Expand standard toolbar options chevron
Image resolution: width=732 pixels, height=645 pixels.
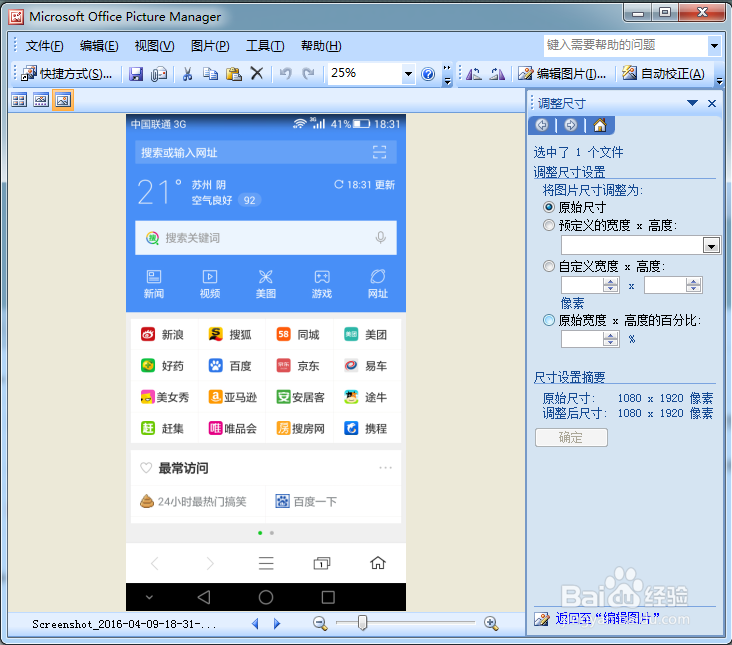point(447,75)
